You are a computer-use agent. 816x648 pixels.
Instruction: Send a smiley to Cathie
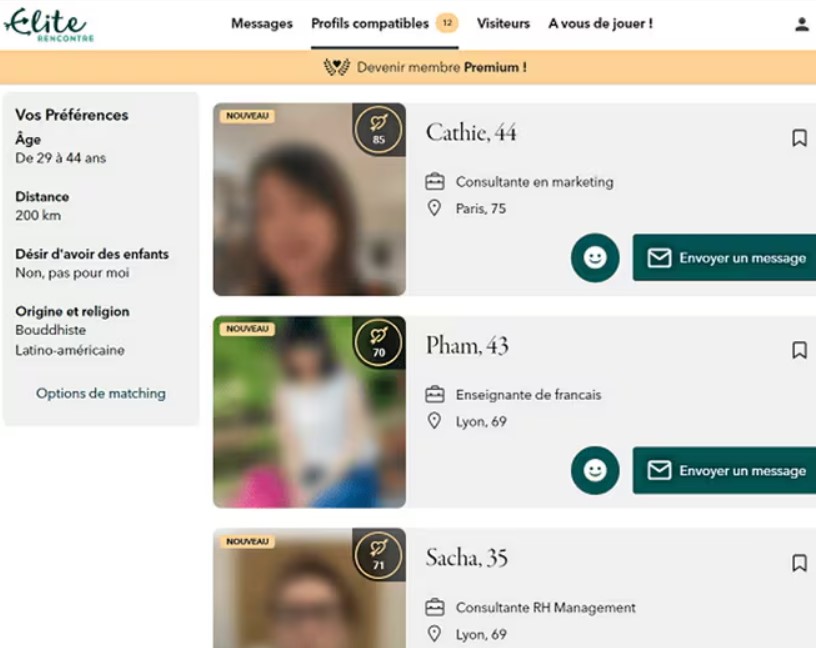595,258
